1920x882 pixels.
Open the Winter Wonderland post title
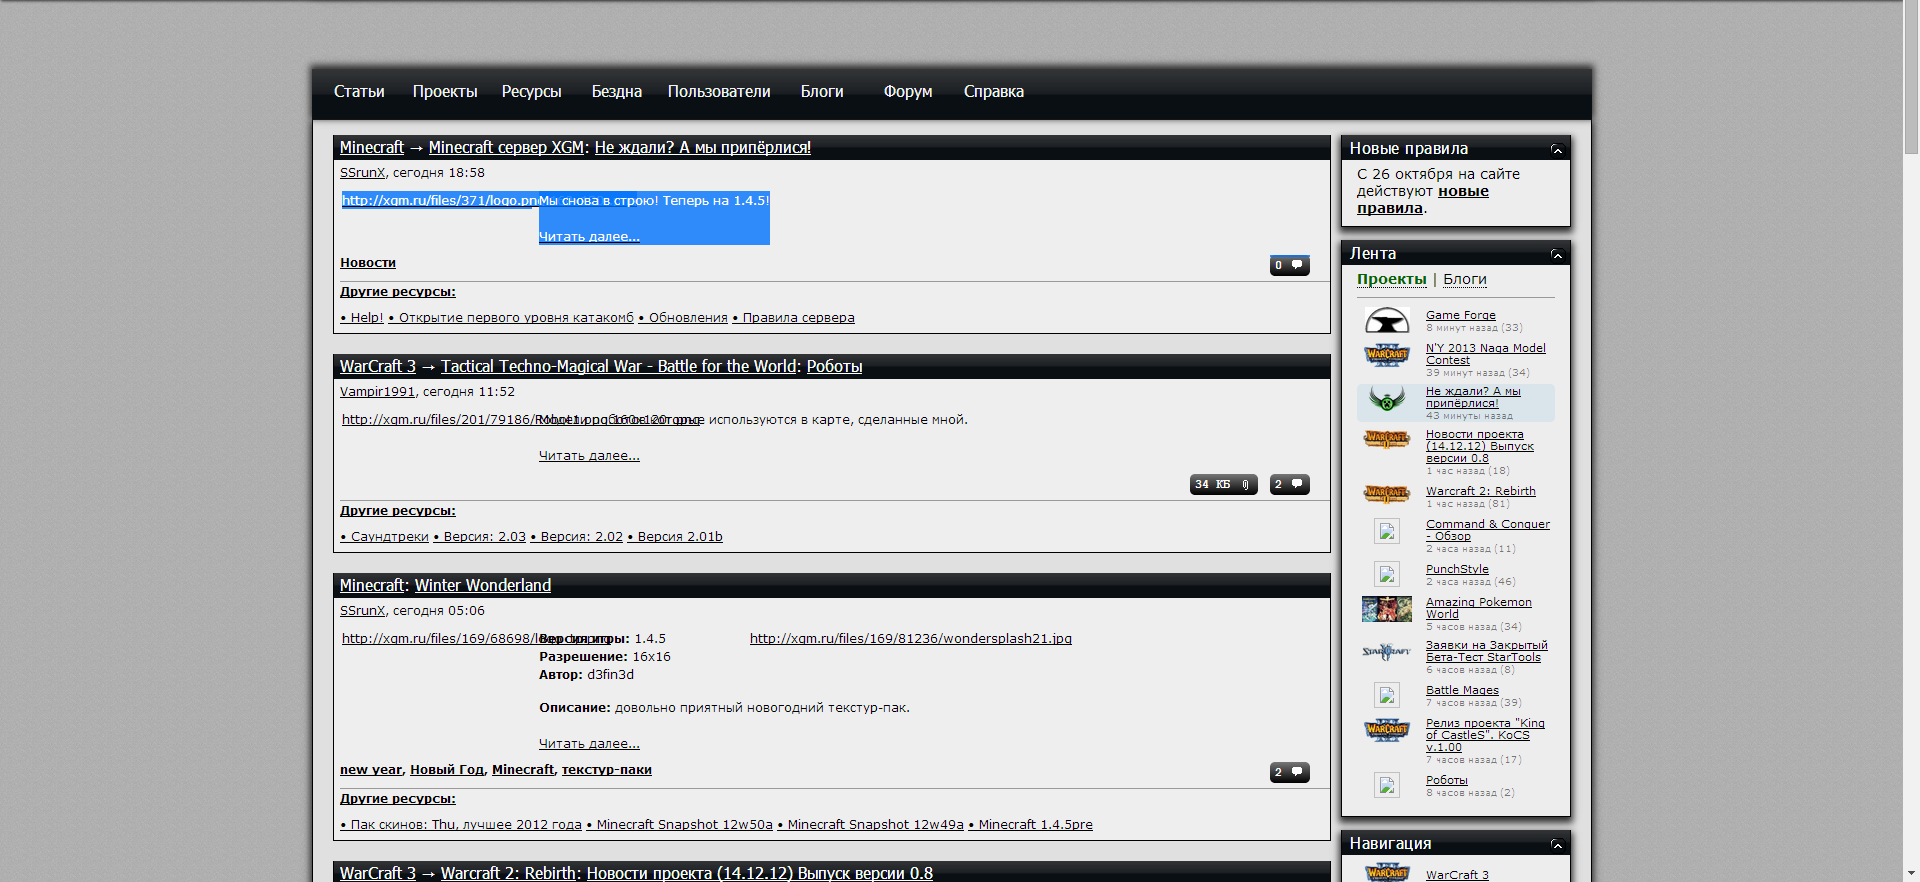point(483,585)
